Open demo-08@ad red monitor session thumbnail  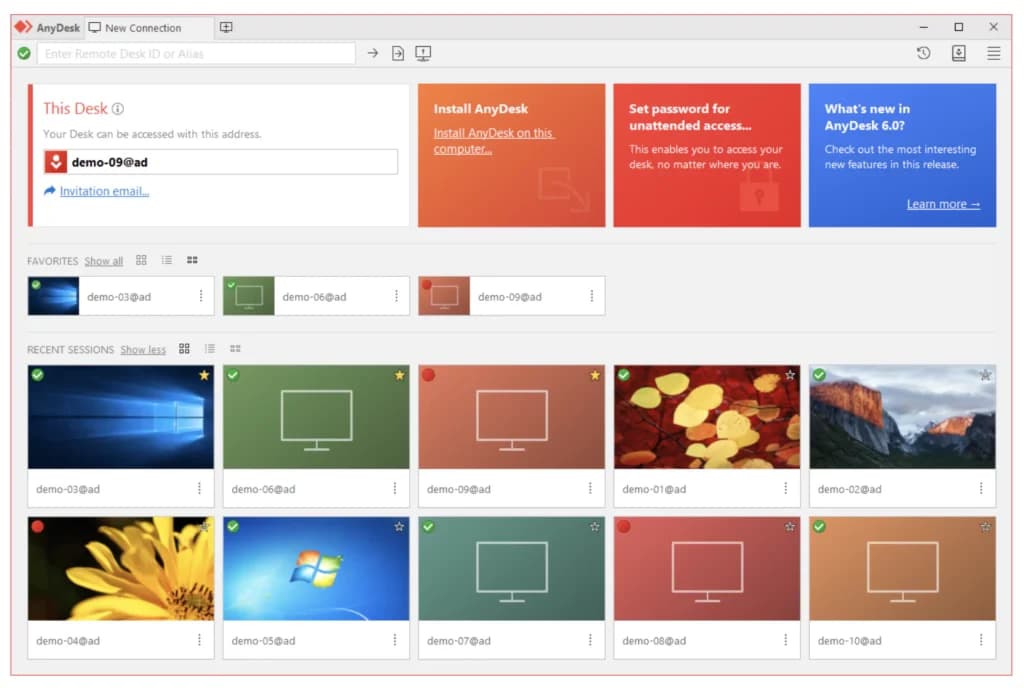(707, 569)
